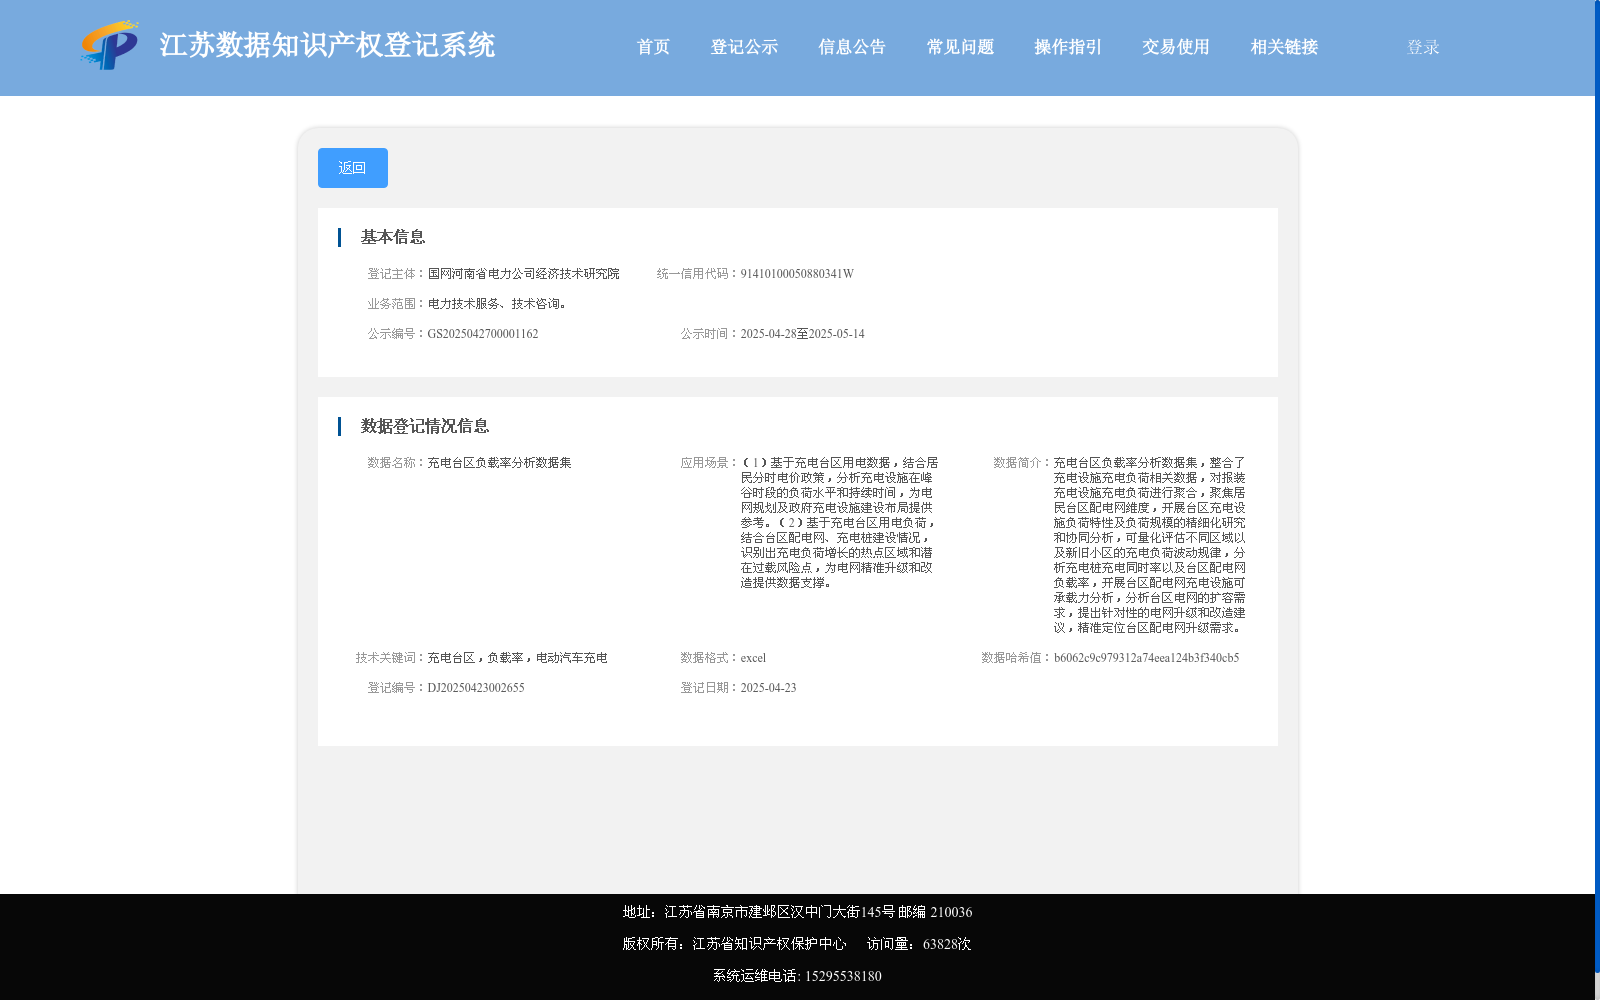Image resolution: width=1600 pixels, height=1000 pixels.
Task: Click the footer address line
Action: (797, 912)
